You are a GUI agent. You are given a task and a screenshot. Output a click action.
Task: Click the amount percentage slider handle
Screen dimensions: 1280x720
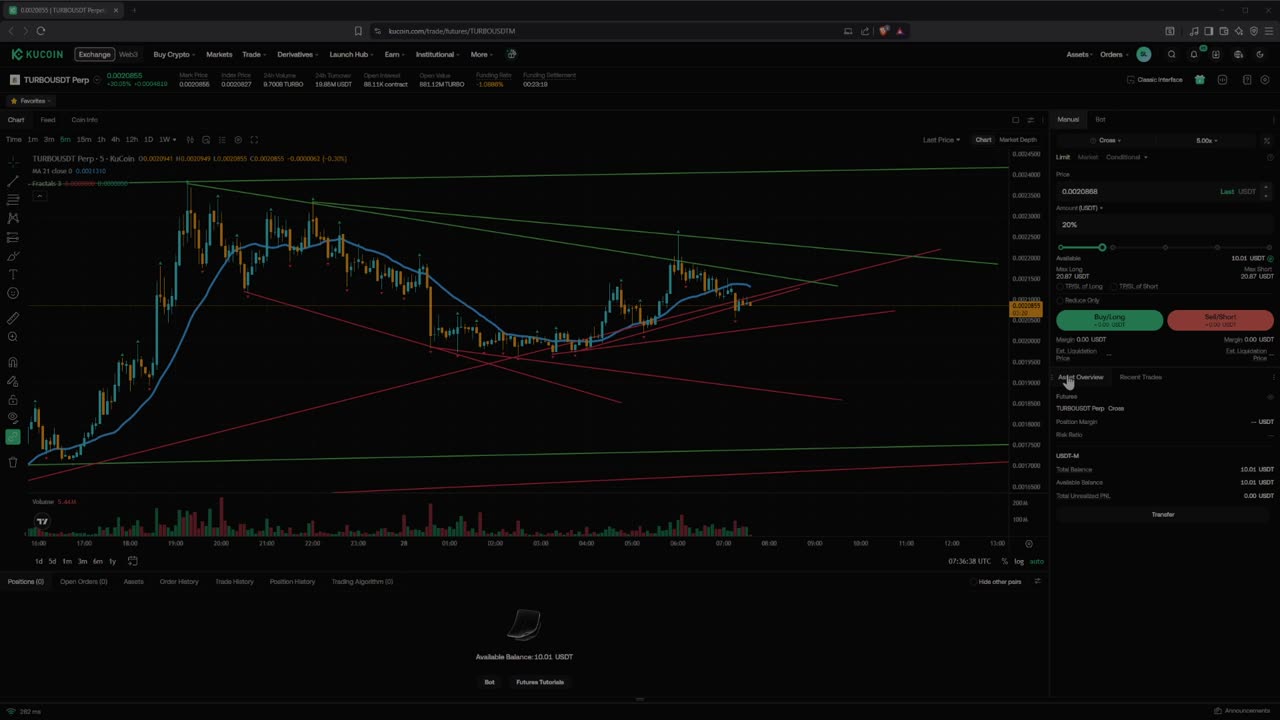pos(1102,247)
